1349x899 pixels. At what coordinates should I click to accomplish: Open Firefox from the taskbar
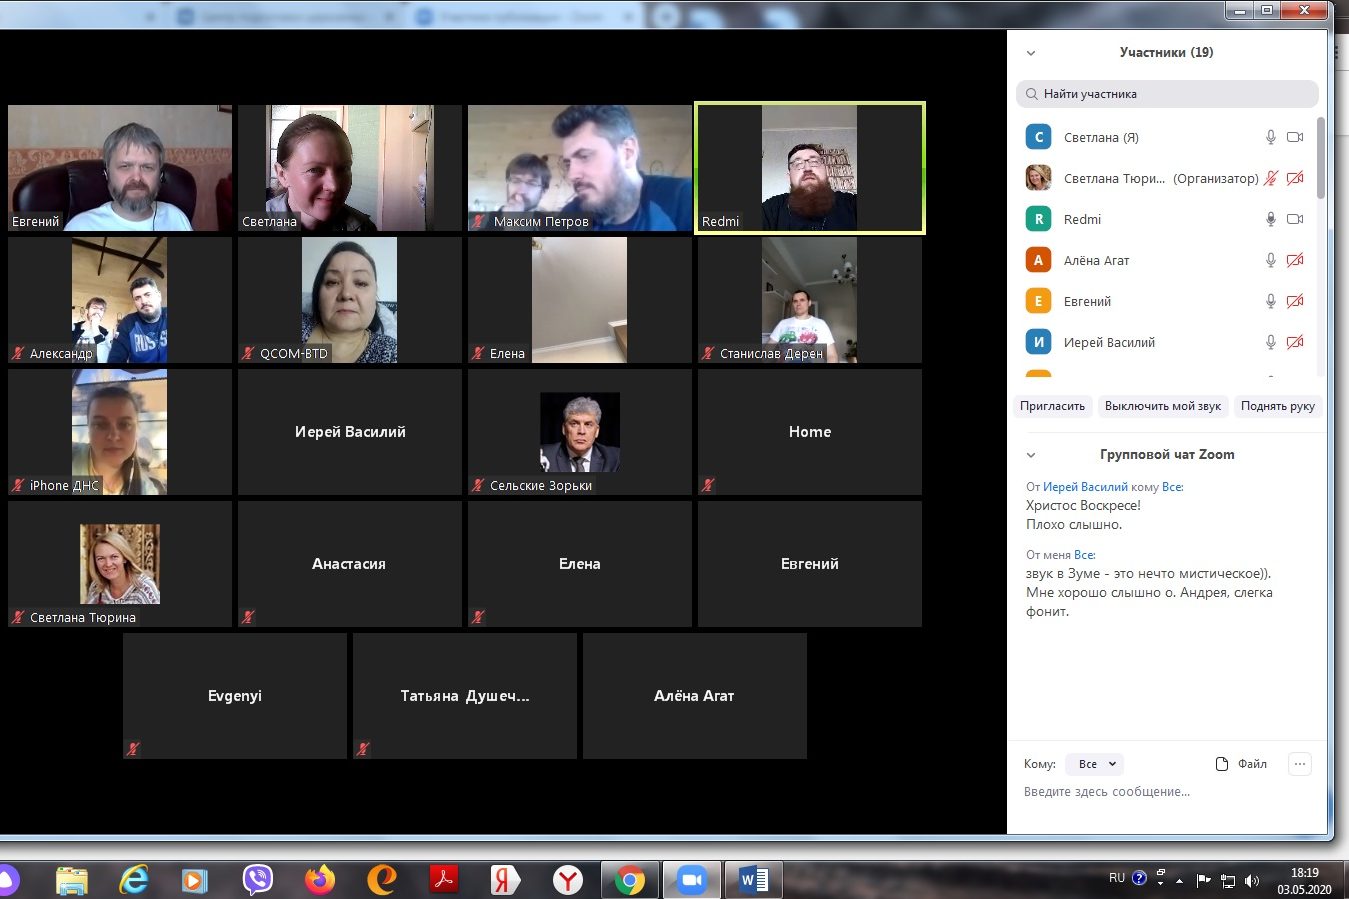(x=320, y=879)
